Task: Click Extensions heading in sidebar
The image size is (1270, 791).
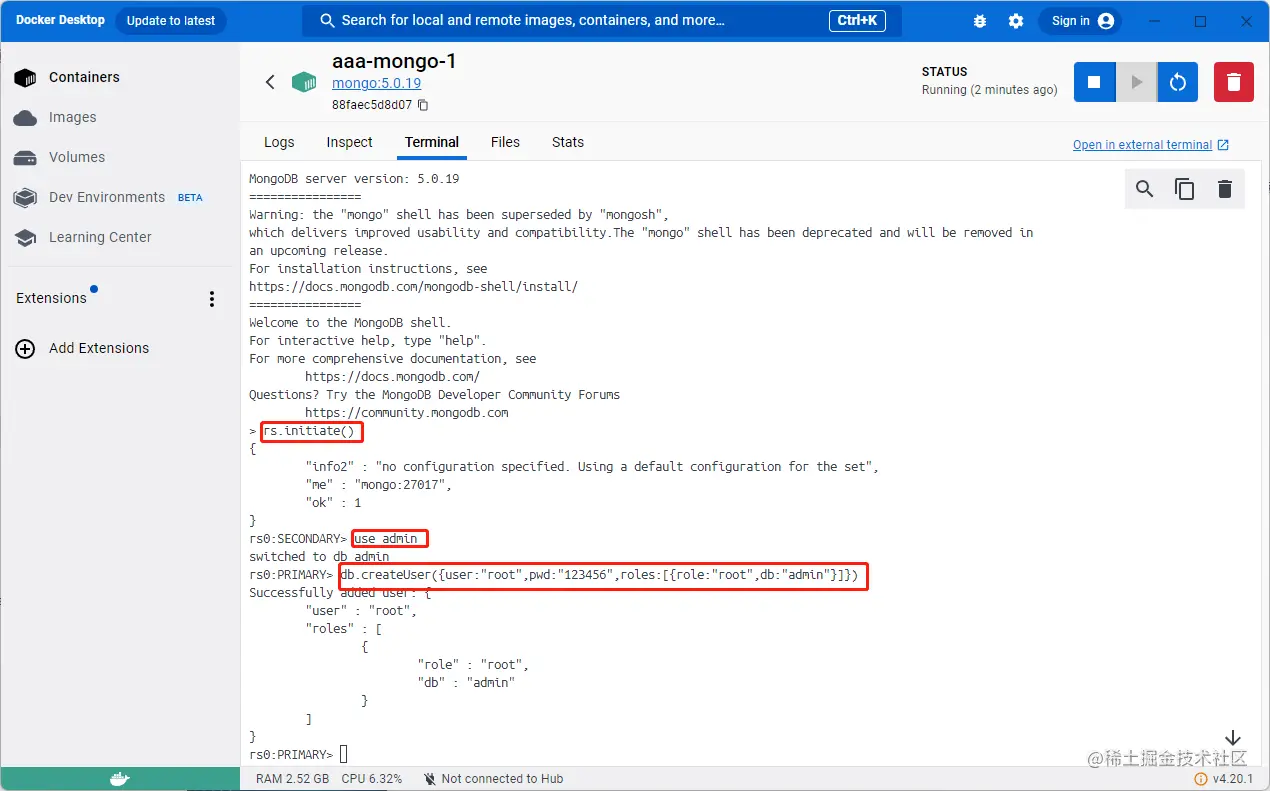Action: pyautogui.click(x=51, y=298)
